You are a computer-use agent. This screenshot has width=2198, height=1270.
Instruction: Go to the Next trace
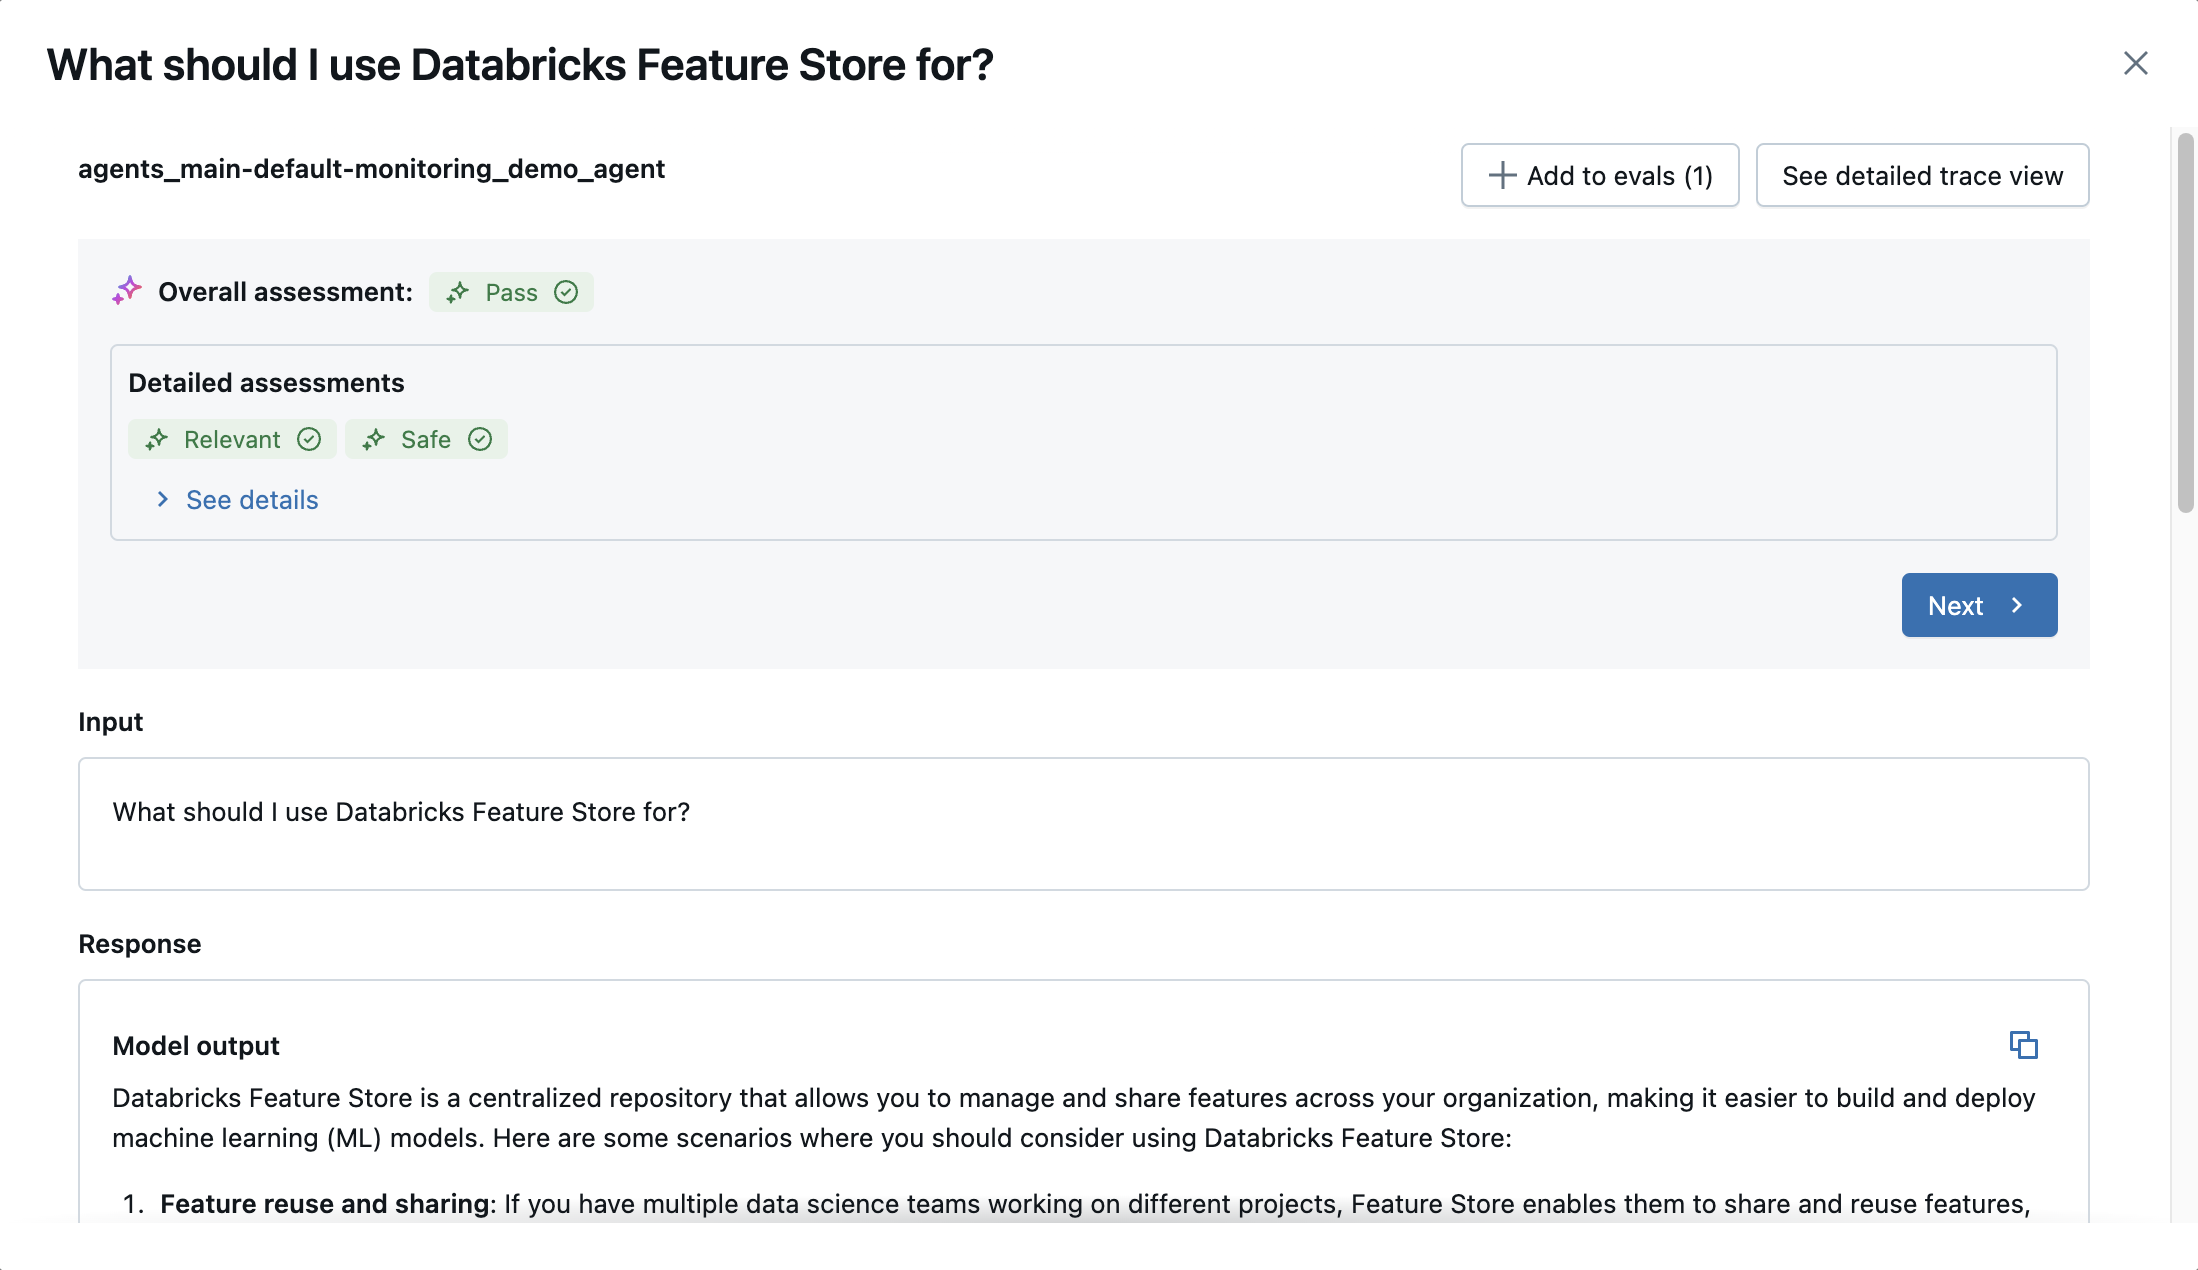[x=1979, y=605]
